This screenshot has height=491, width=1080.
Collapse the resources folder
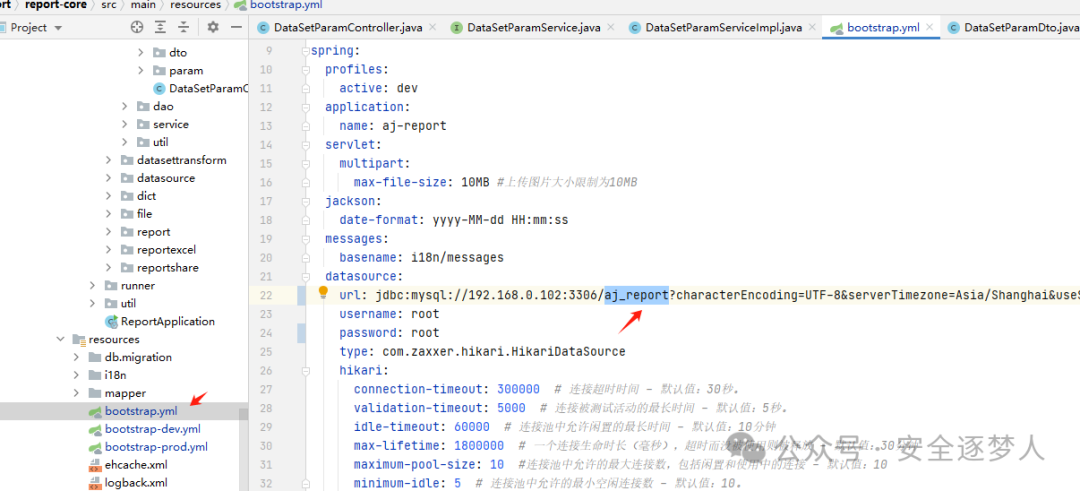click(61, 339)
